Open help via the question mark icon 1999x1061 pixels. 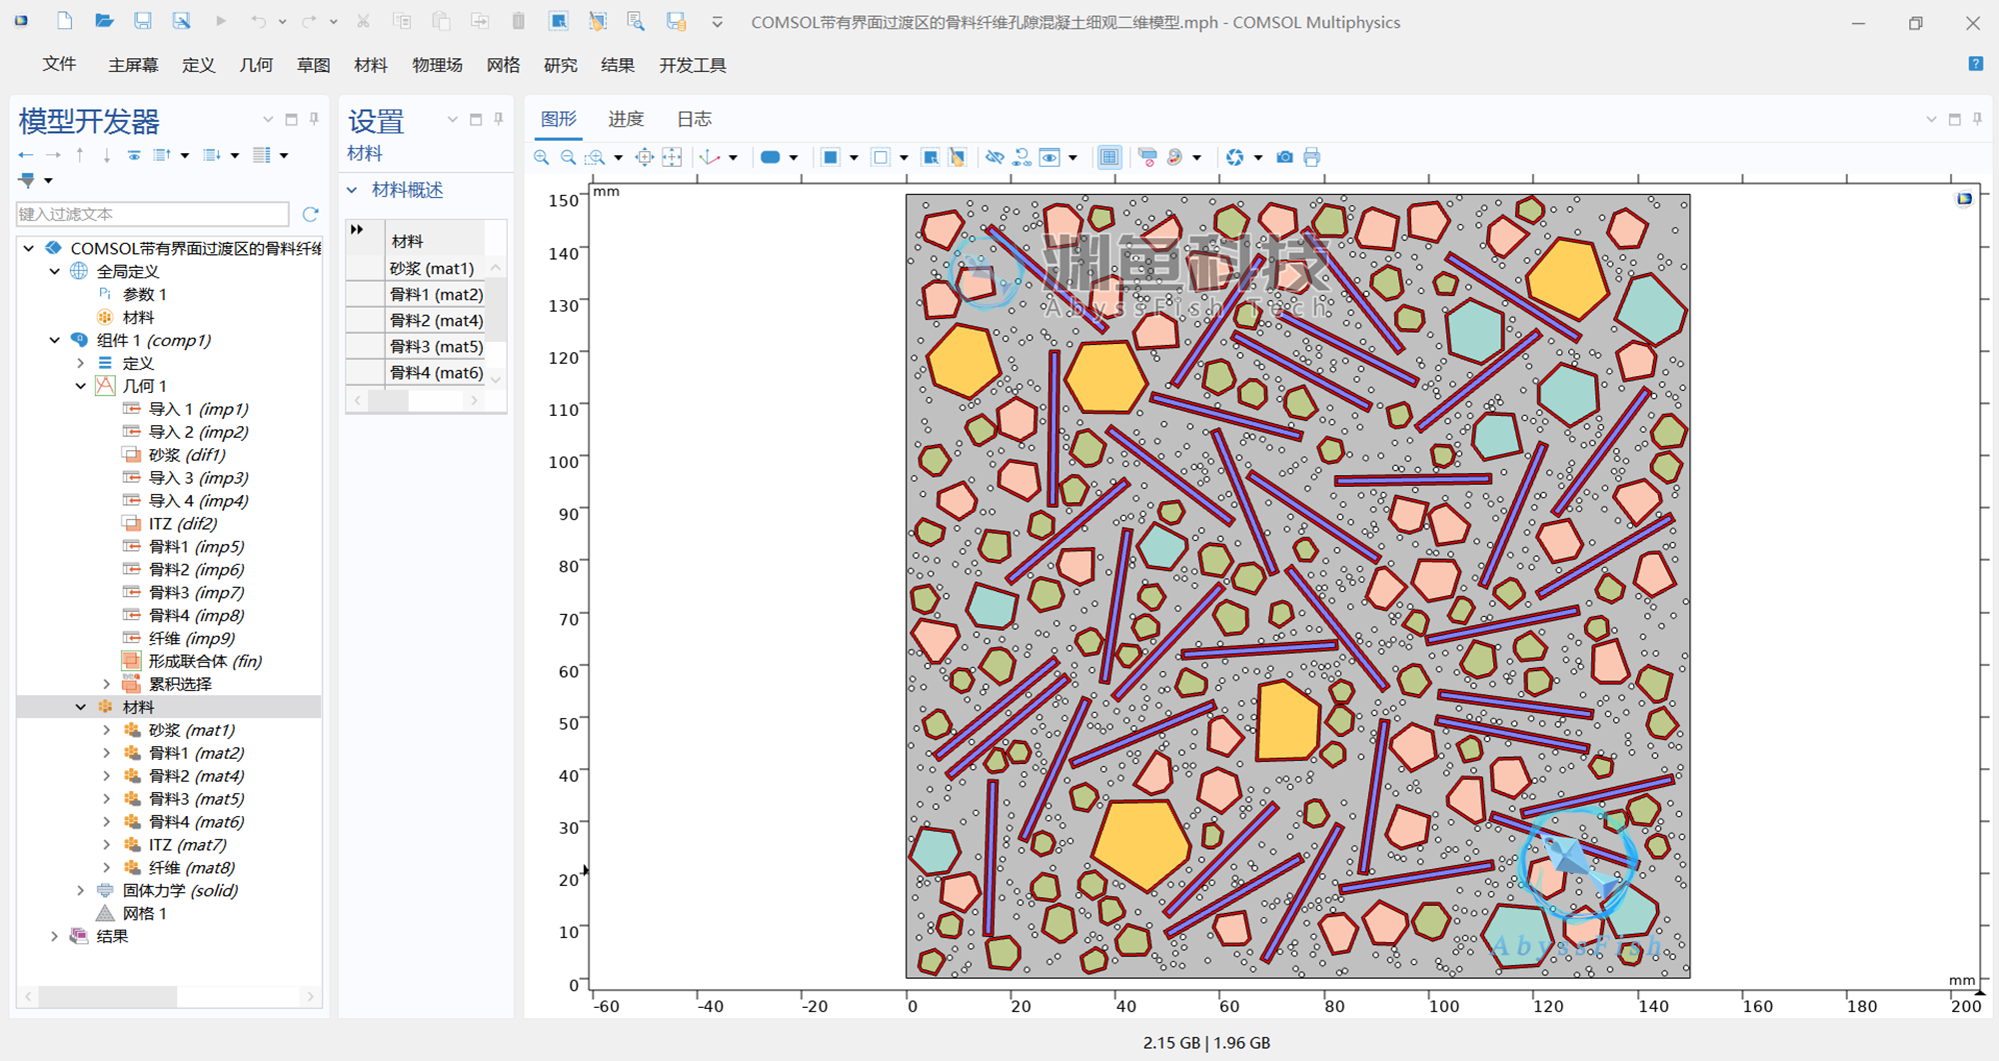(1976, 64)
